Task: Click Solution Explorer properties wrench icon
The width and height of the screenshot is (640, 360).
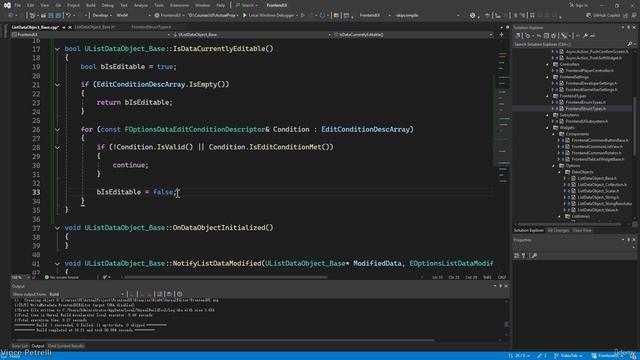Action: point(585,36)
